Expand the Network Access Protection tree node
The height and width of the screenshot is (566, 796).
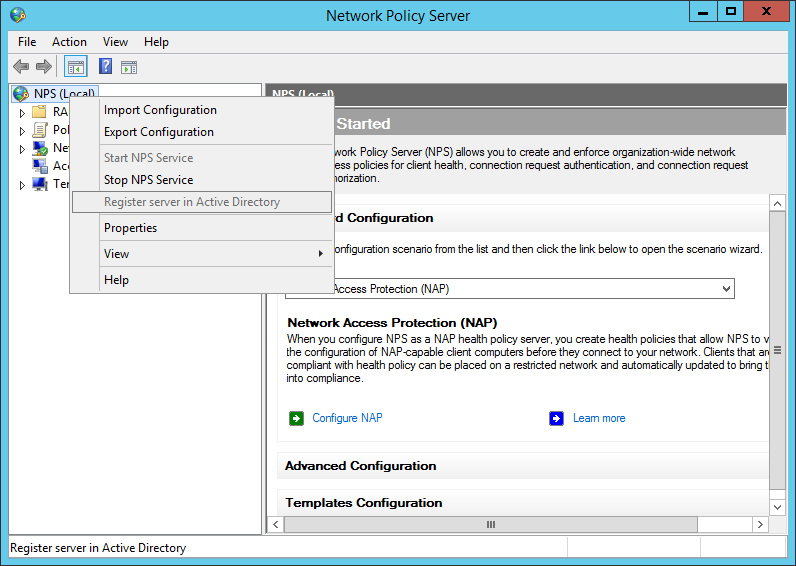tap(22, 149)
